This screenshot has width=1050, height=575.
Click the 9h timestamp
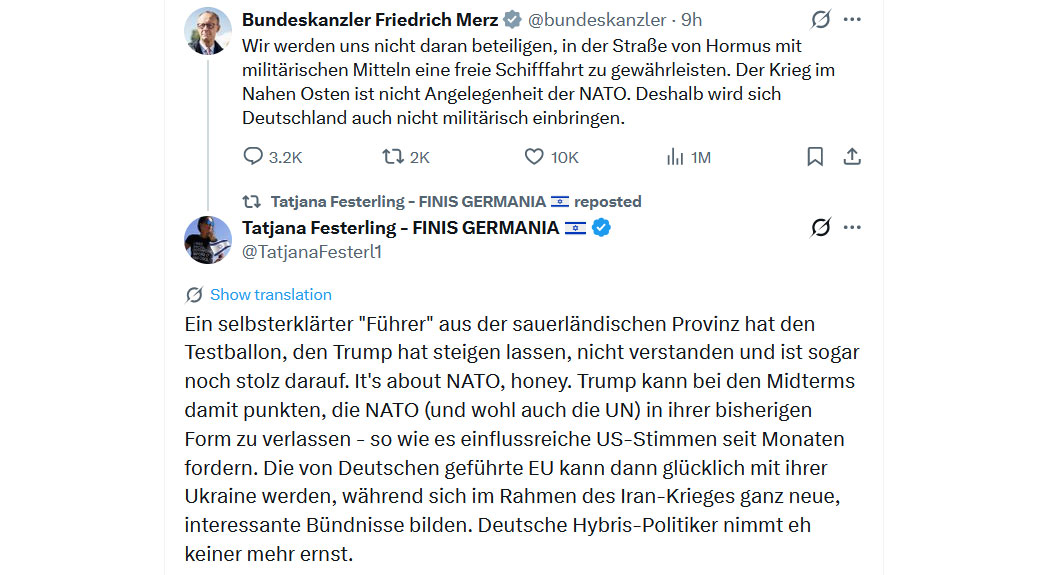click(x=692, y=19)
